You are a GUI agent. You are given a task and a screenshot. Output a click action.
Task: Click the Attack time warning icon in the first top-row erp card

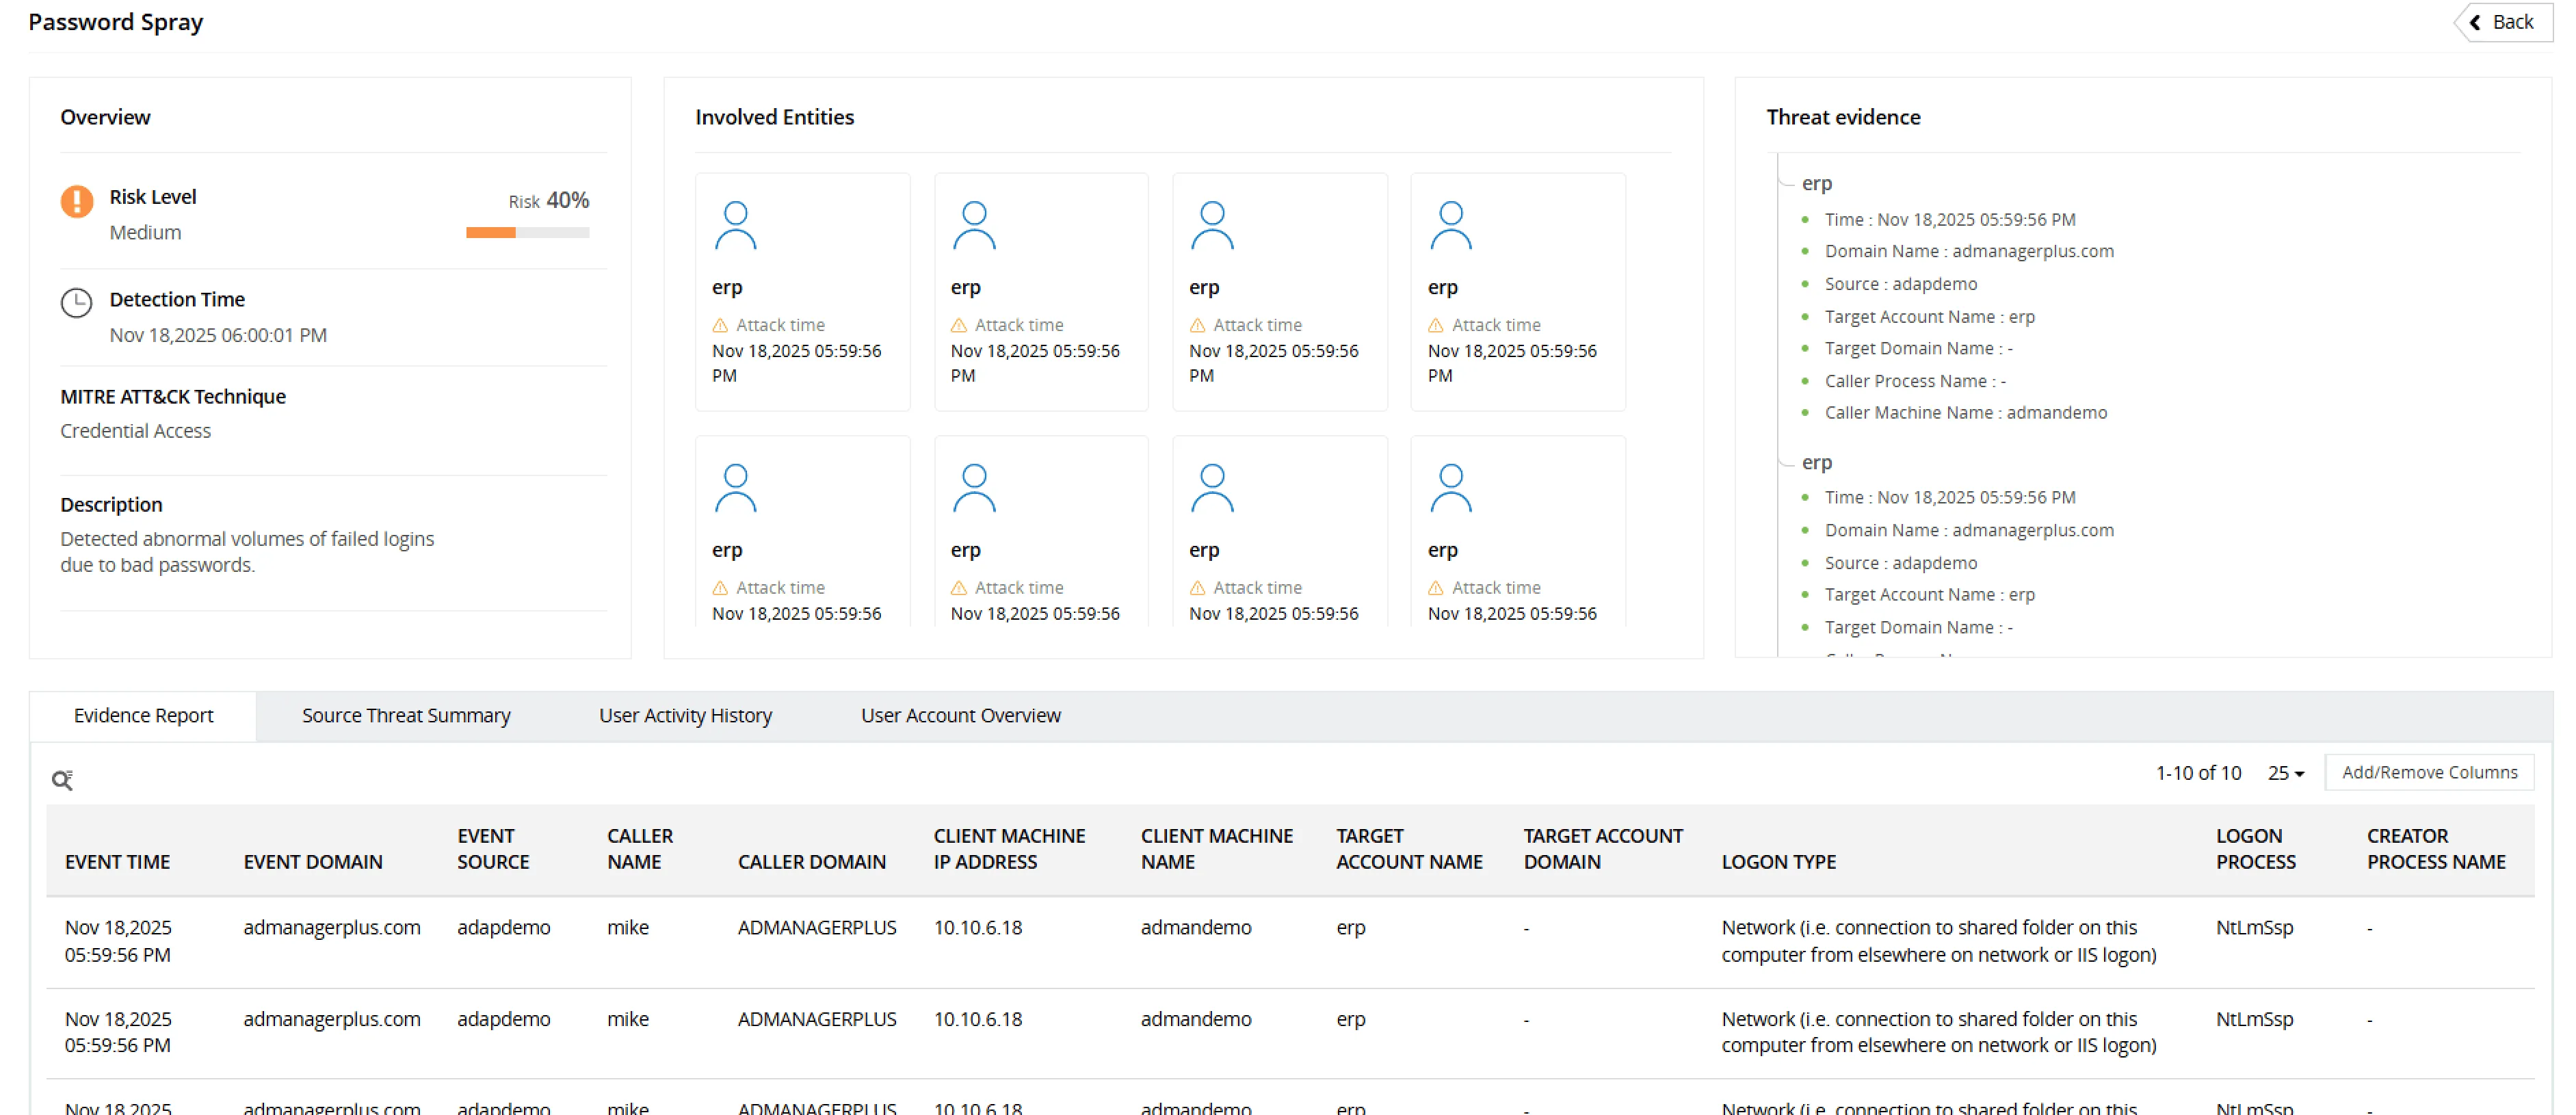coord(720,325)
